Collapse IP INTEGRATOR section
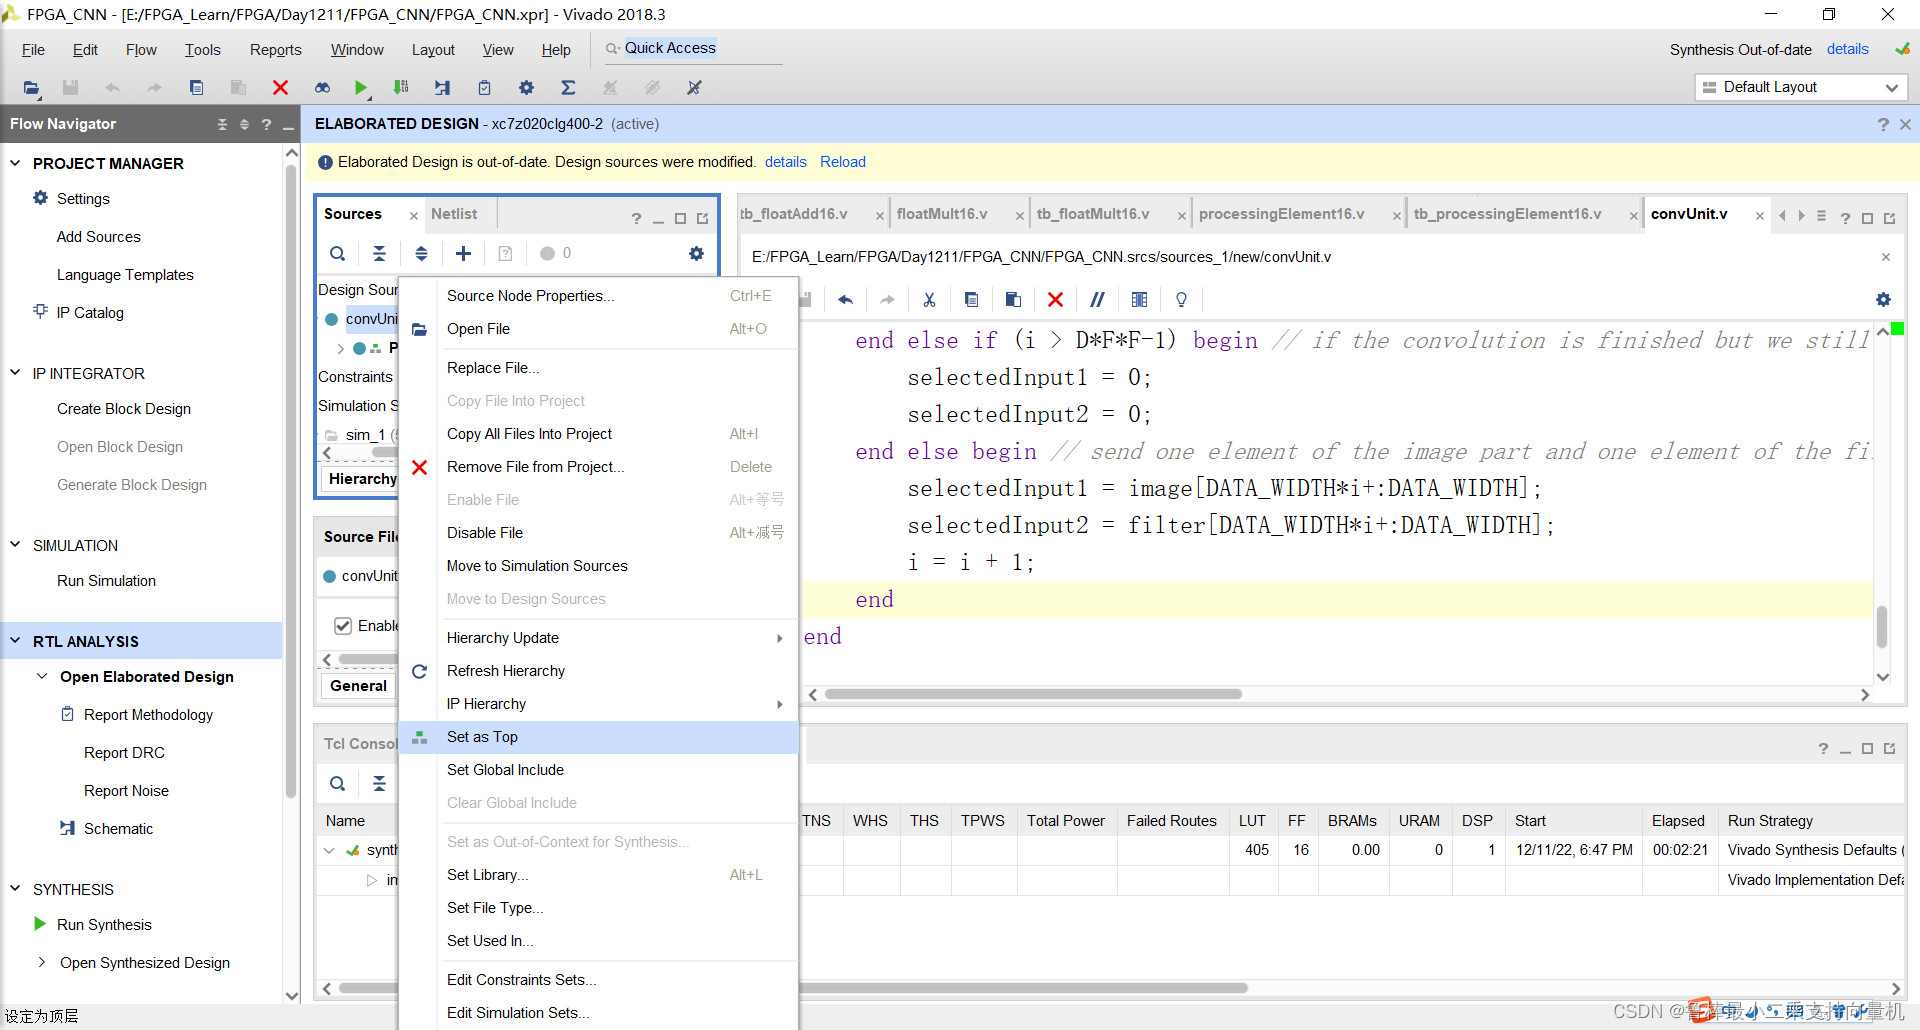The image size is (1920, 1030). pos(15,373)
